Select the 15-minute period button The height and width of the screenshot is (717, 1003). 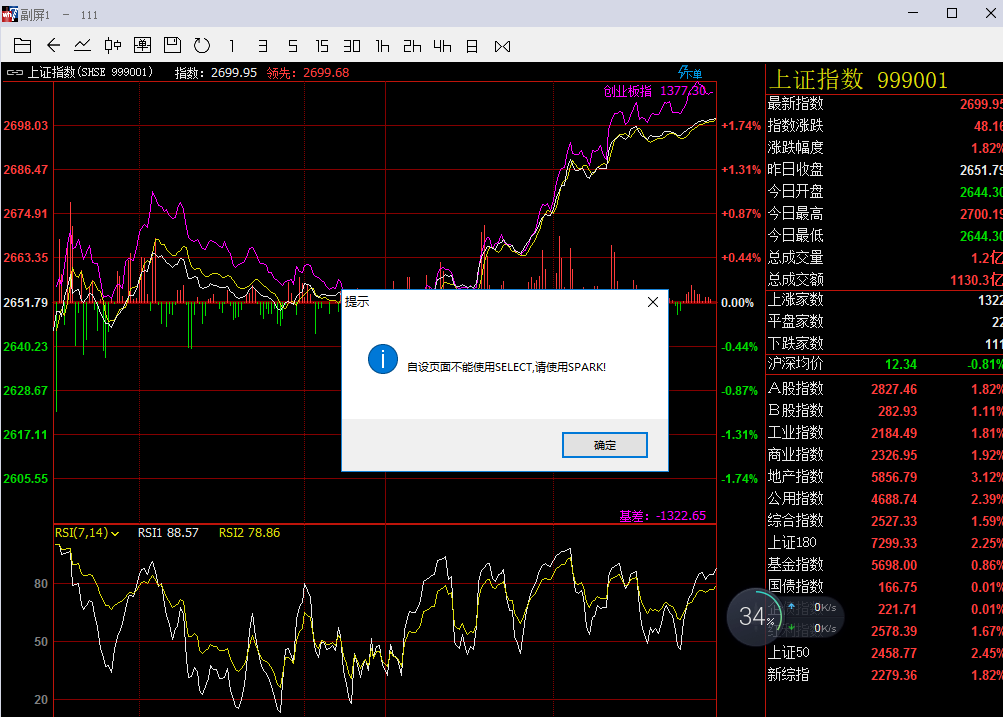coord(322,46)
